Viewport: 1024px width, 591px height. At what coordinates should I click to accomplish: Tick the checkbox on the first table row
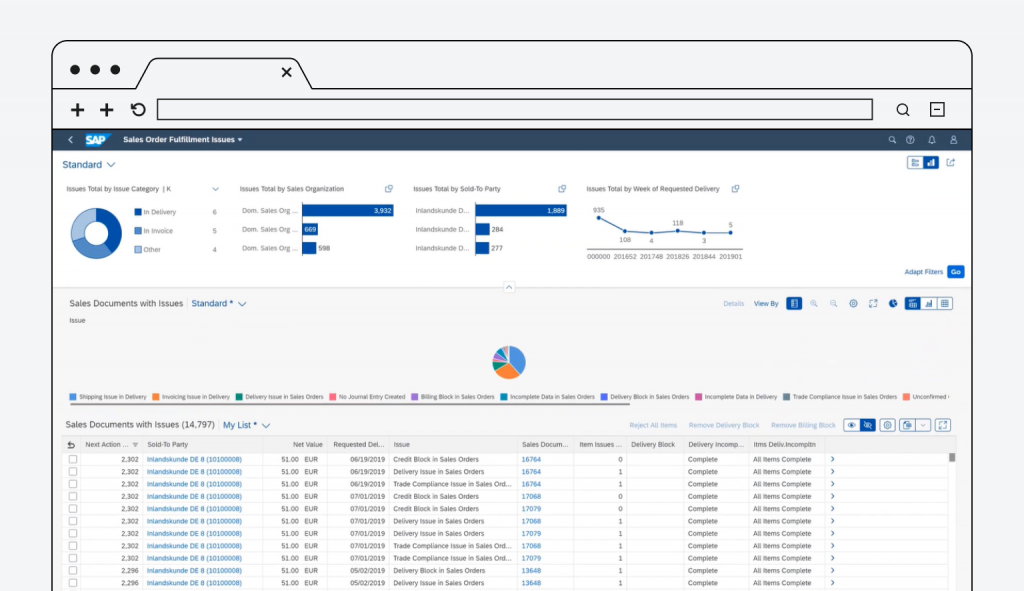(x=72, y=459)
